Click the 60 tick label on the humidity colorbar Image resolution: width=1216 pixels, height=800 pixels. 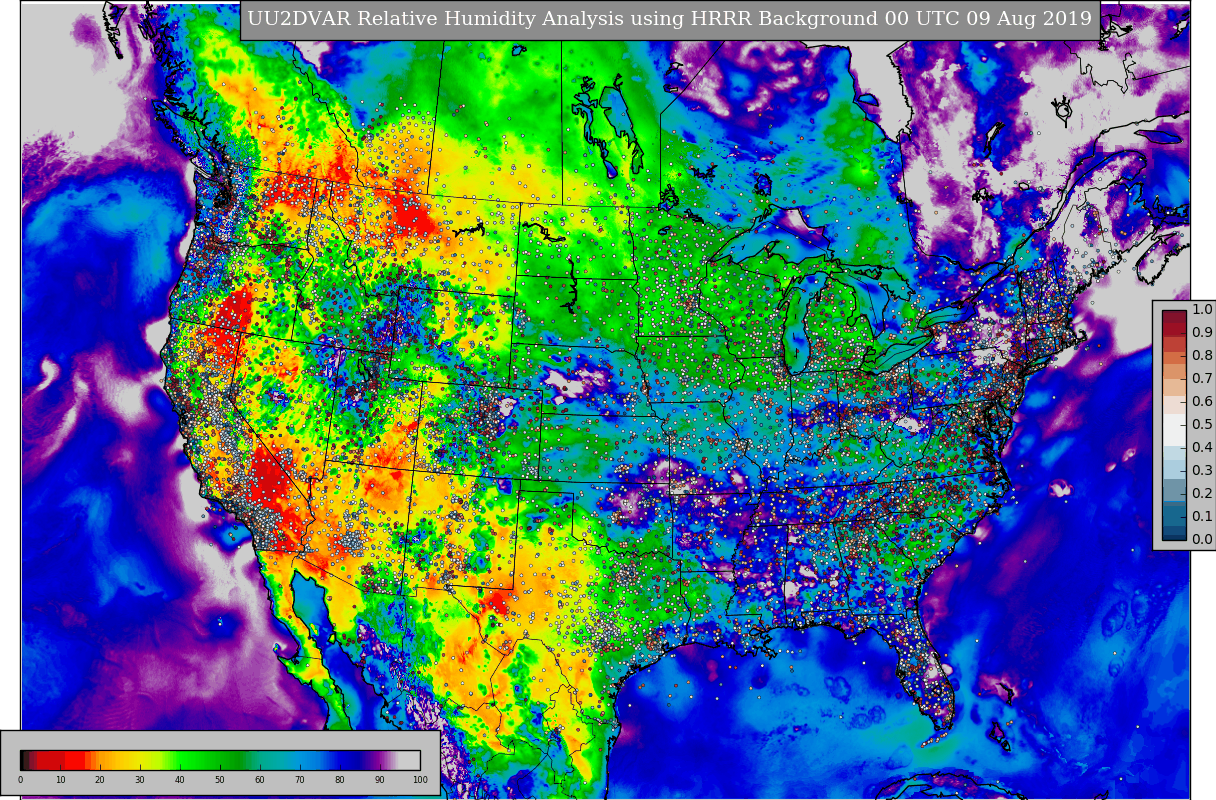[x=260, y=780]
